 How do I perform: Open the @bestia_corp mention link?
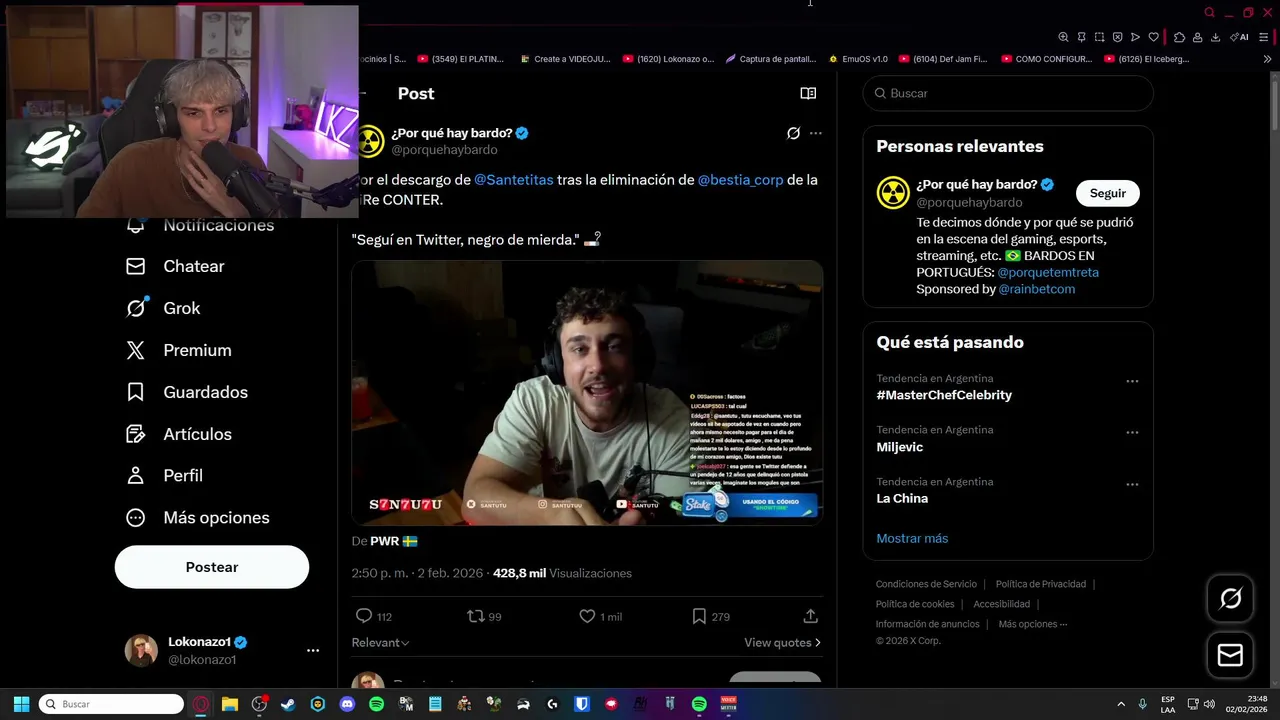740,180
